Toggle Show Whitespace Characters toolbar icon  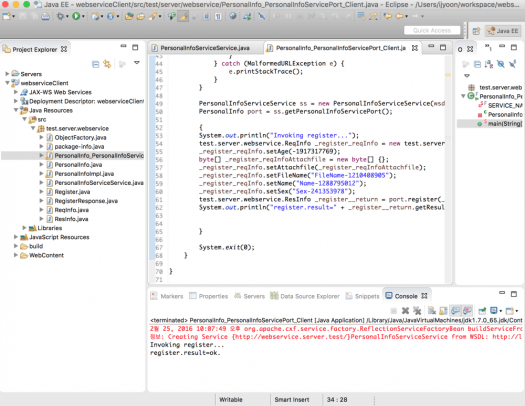coord(218,16)
